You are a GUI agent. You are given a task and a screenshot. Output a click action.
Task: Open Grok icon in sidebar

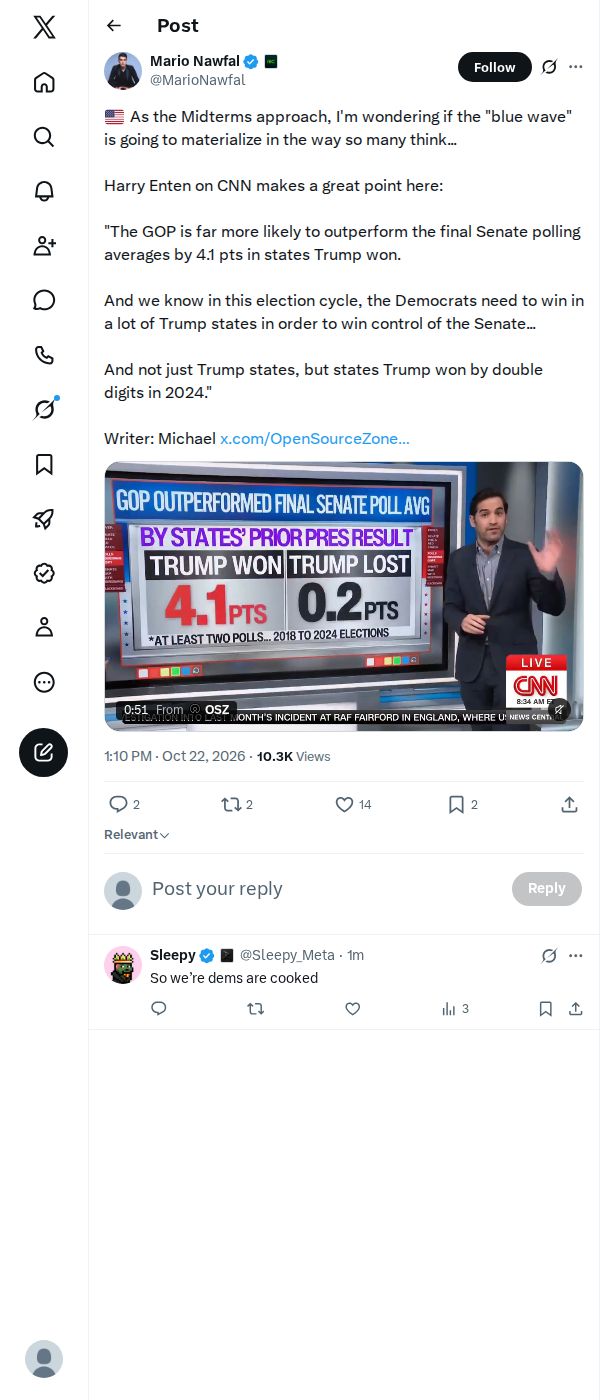point(44,409)
